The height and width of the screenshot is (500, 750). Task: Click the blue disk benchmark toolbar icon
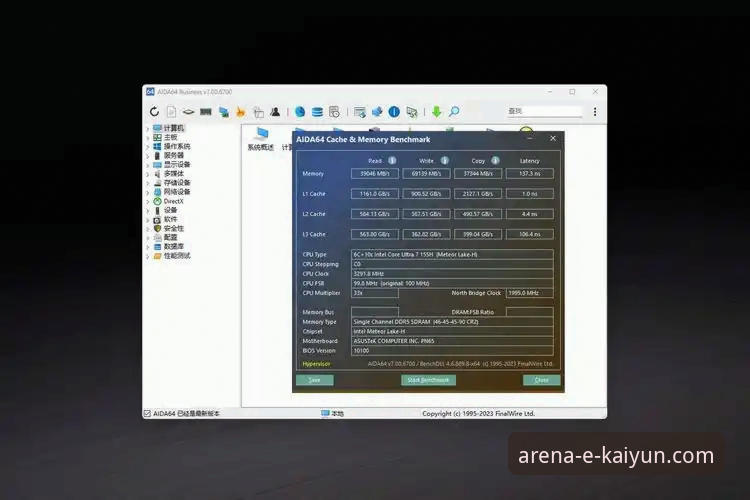point(300,111)
